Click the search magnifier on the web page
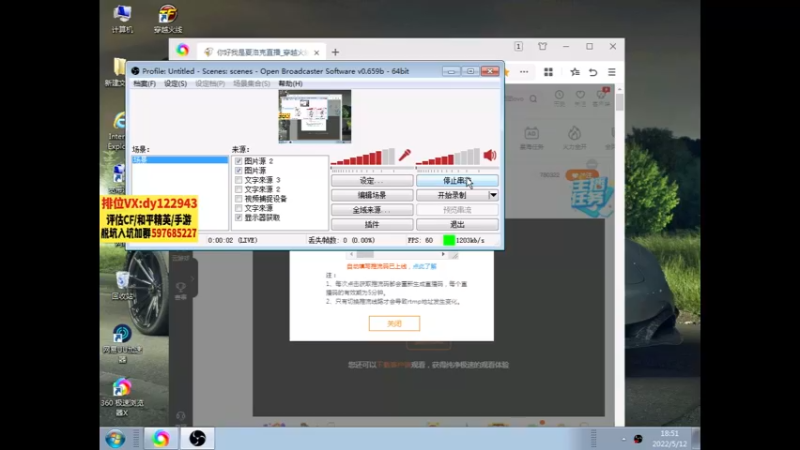 533,98
